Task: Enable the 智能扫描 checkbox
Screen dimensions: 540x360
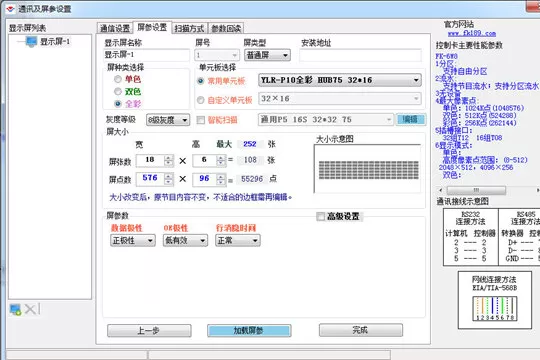Action: [x=200, y=120]
